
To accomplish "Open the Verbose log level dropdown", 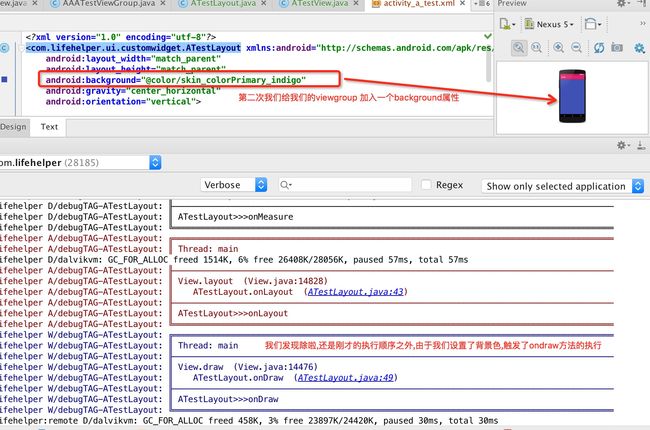I will (234, 185).
